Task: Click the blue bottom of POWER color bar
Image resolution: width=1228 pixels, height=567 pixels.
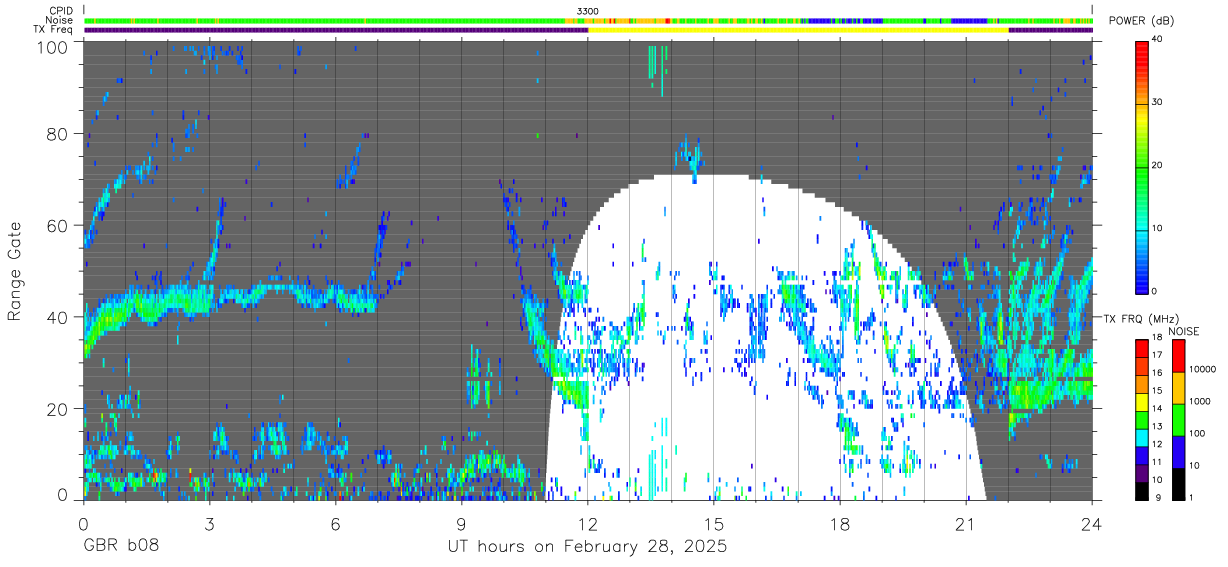Action: (1142, 285)
